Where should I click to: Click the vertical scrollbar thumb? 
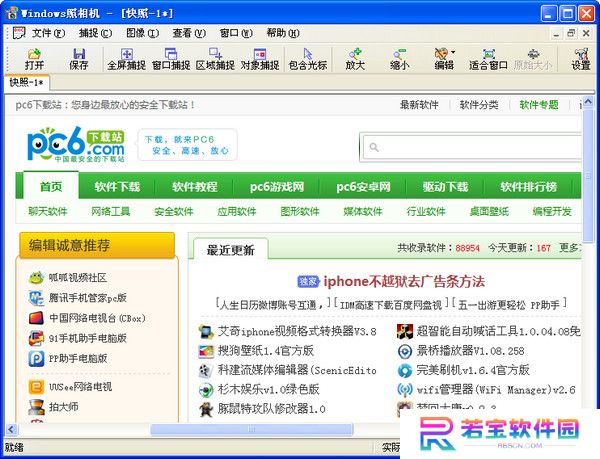click(x=588, y=175)
